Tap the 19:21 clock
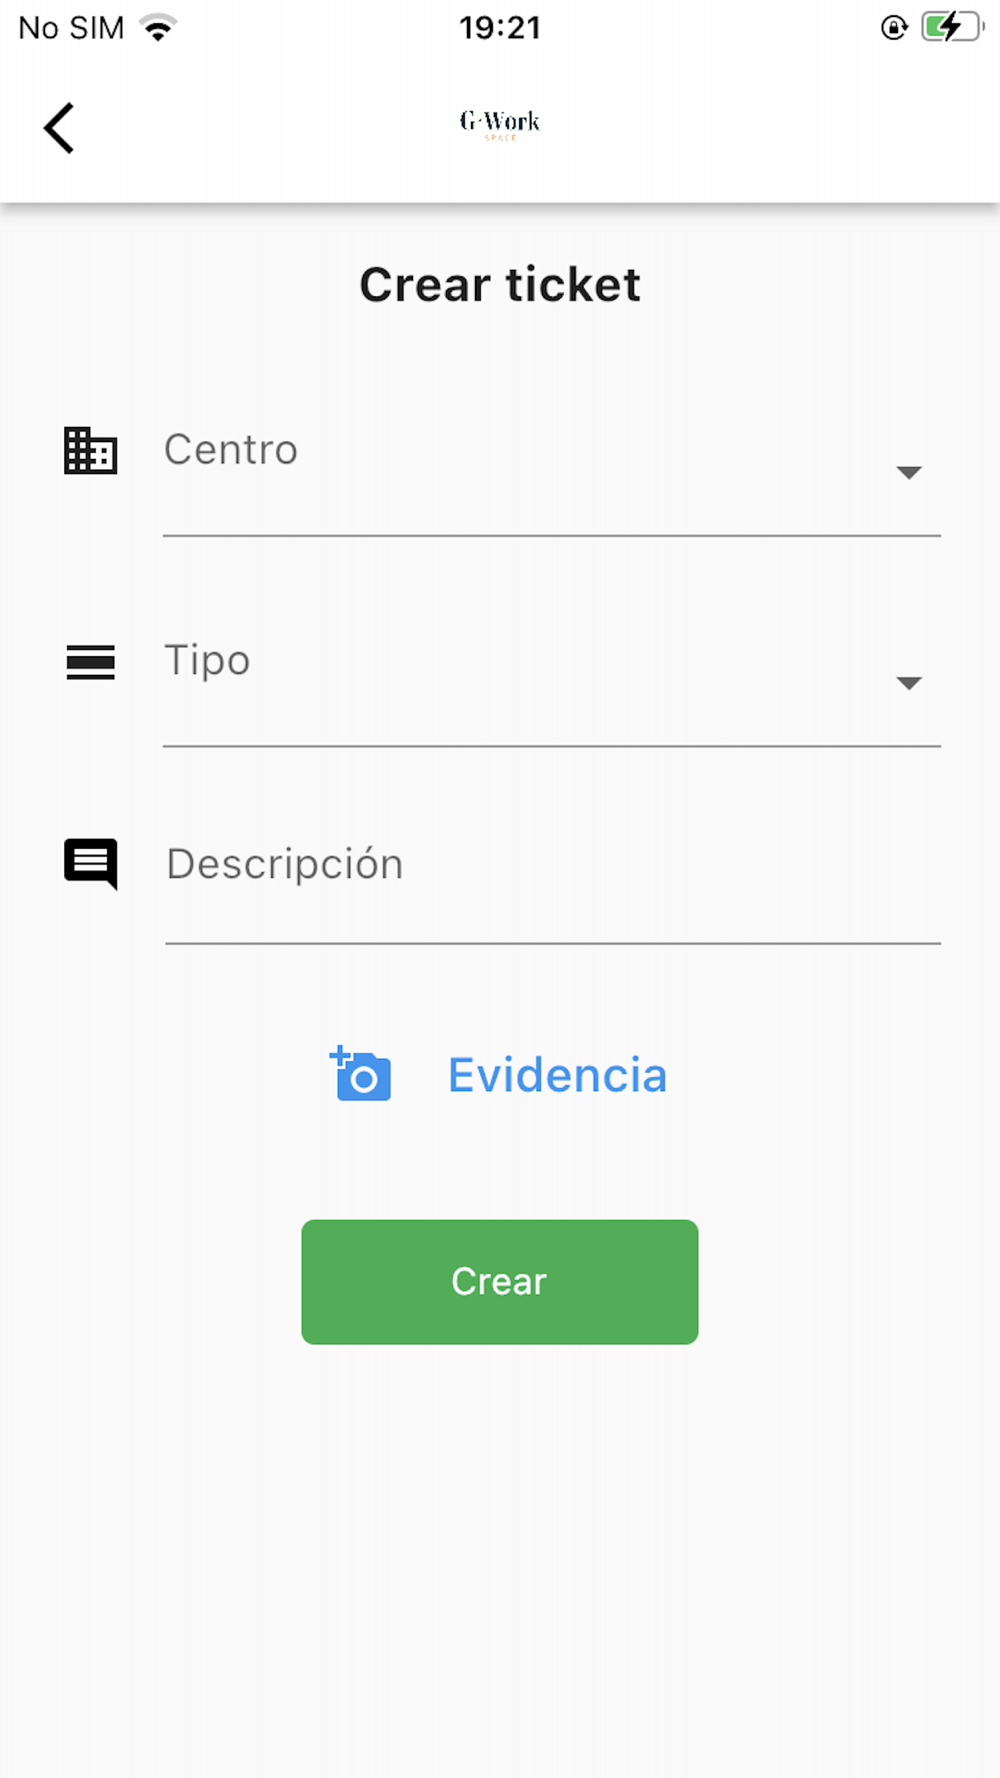1000x1778 pixels. [x=500, y=28]
